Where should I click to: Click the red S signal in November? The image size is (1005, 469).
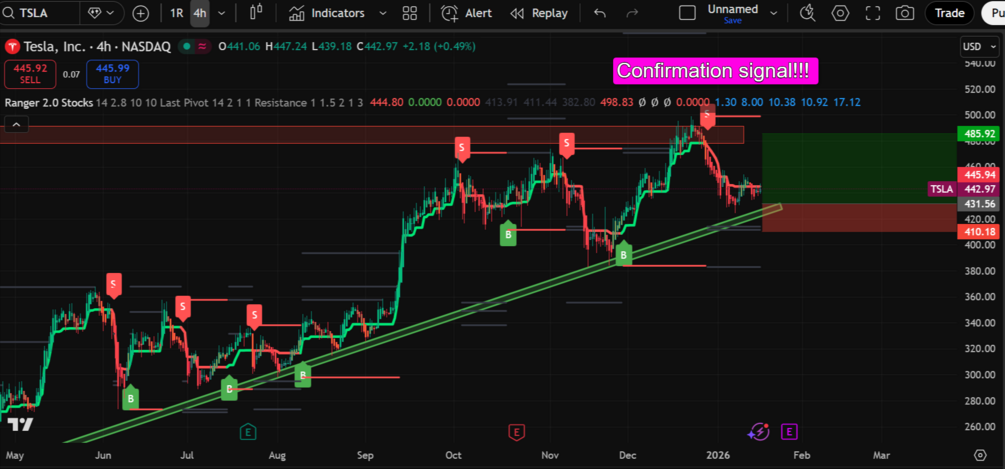point(566,145)
